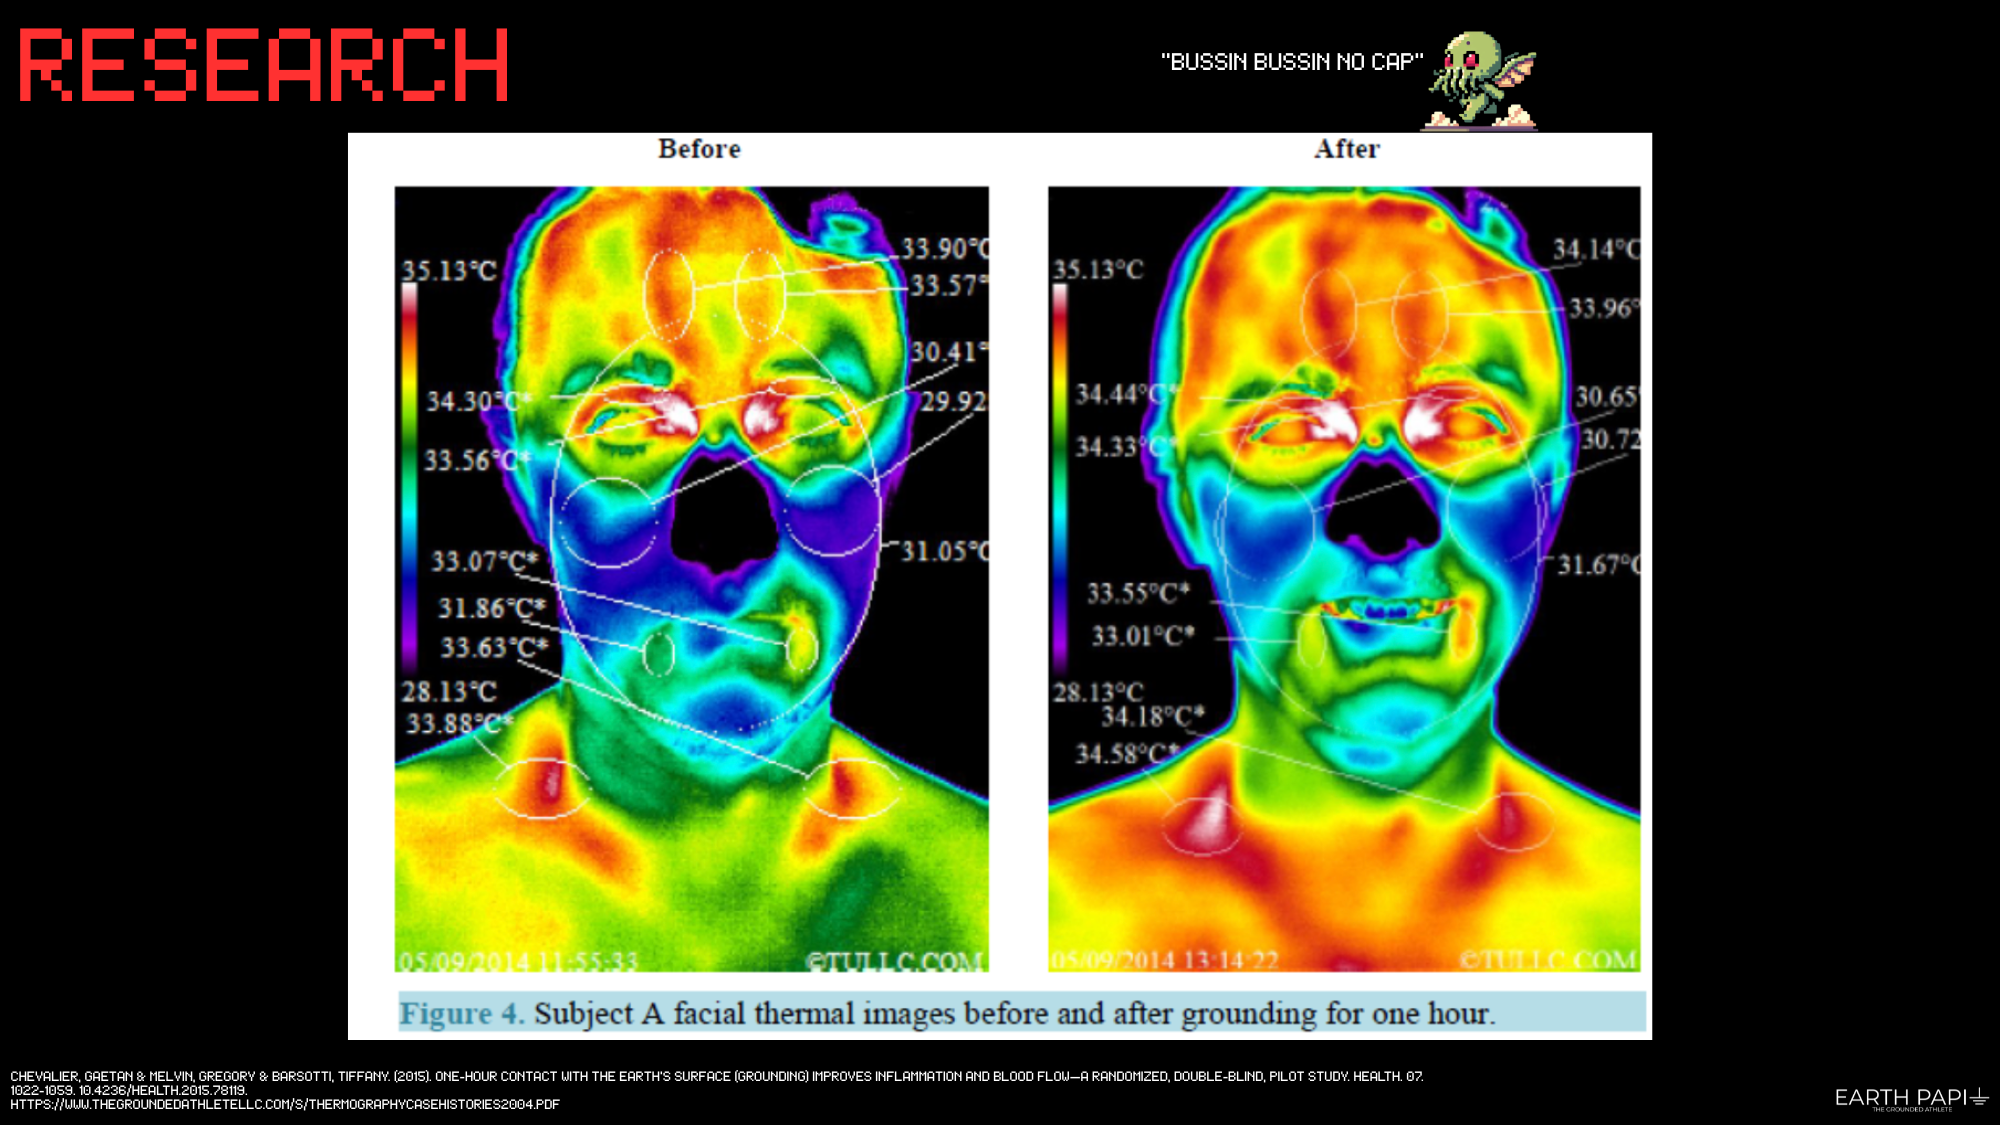Click the RESEARCH heading text
Viewport: 2000px width, 1125px height.
[264, 65]
